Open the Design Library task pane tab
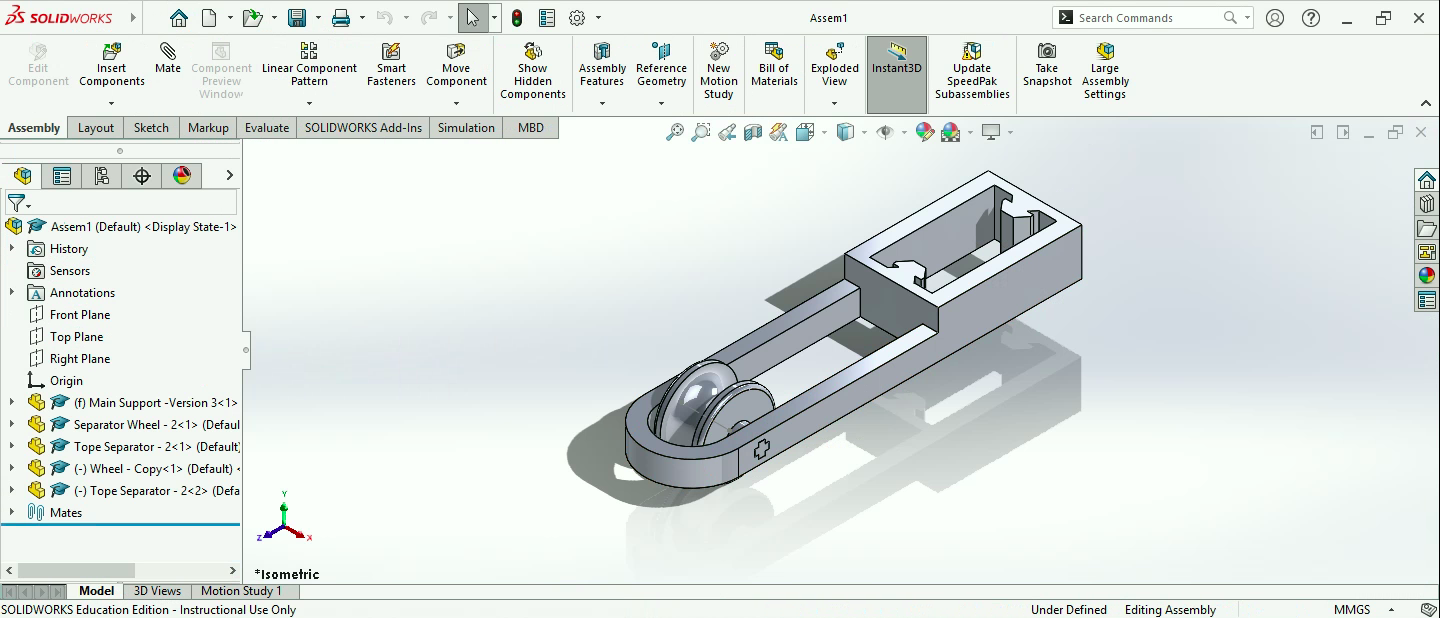The image size is (1440, 618). pos(1426,204)
